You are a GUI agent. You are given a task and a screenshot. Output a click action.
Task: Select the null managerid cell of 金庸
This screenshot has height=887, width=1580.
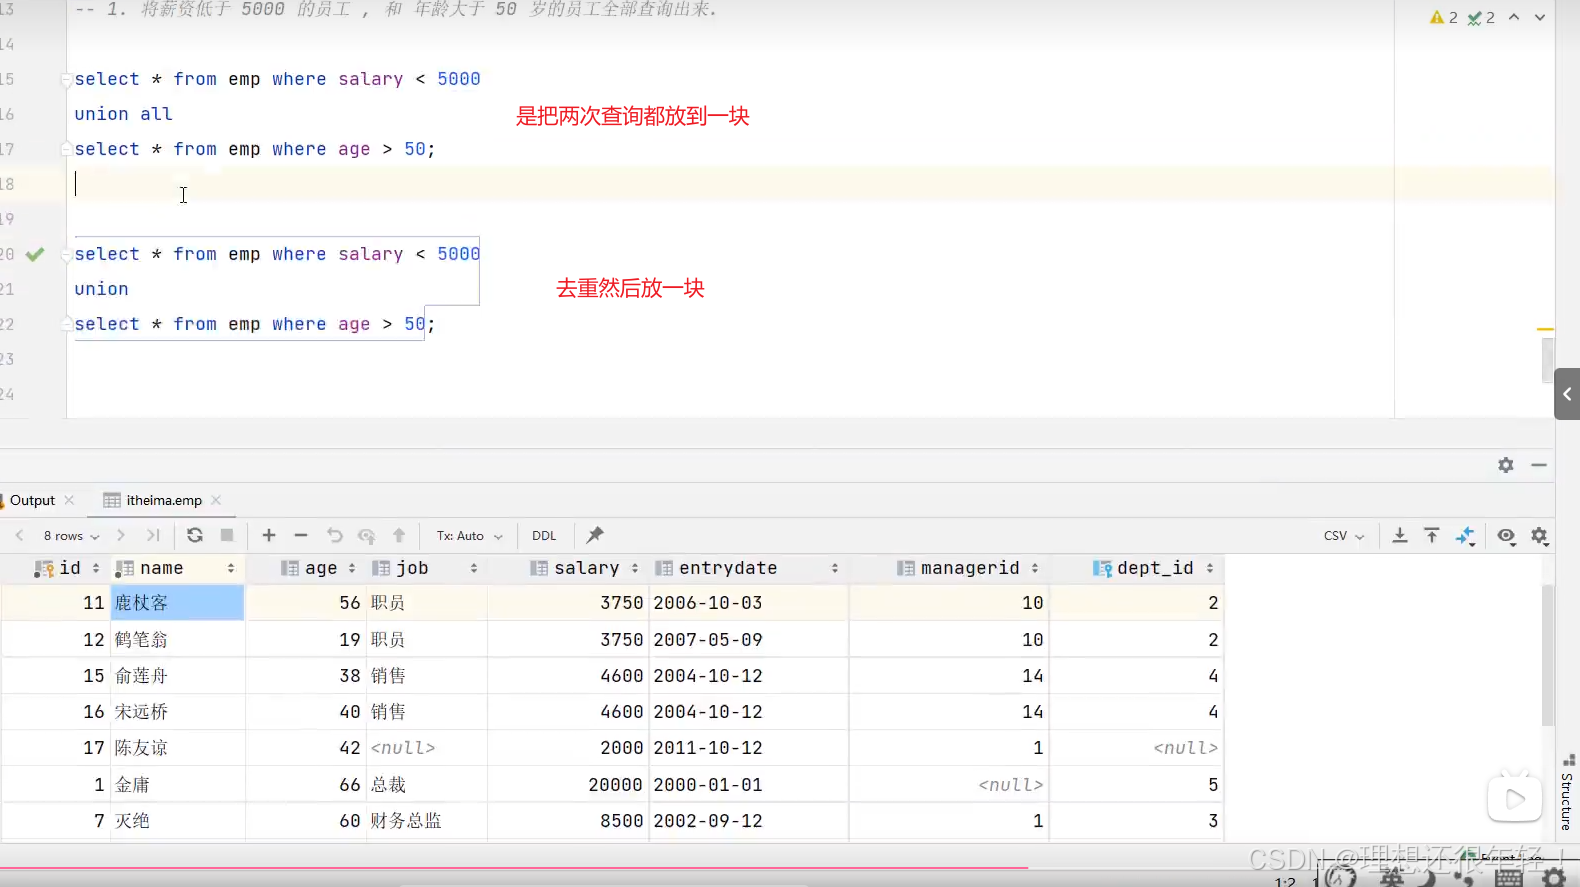949,785
